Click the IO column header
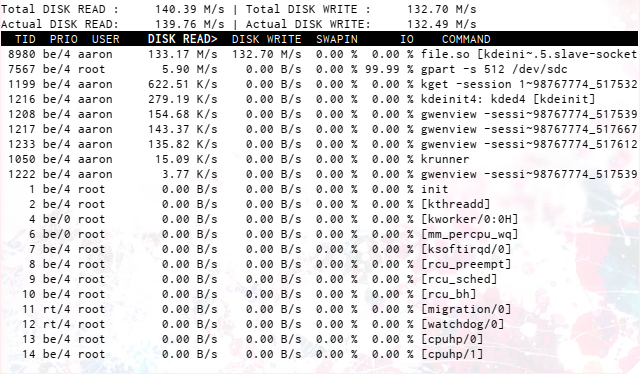The width and height of the screenshot is (640, 374). pyautogui.click(x=407, y=39)
